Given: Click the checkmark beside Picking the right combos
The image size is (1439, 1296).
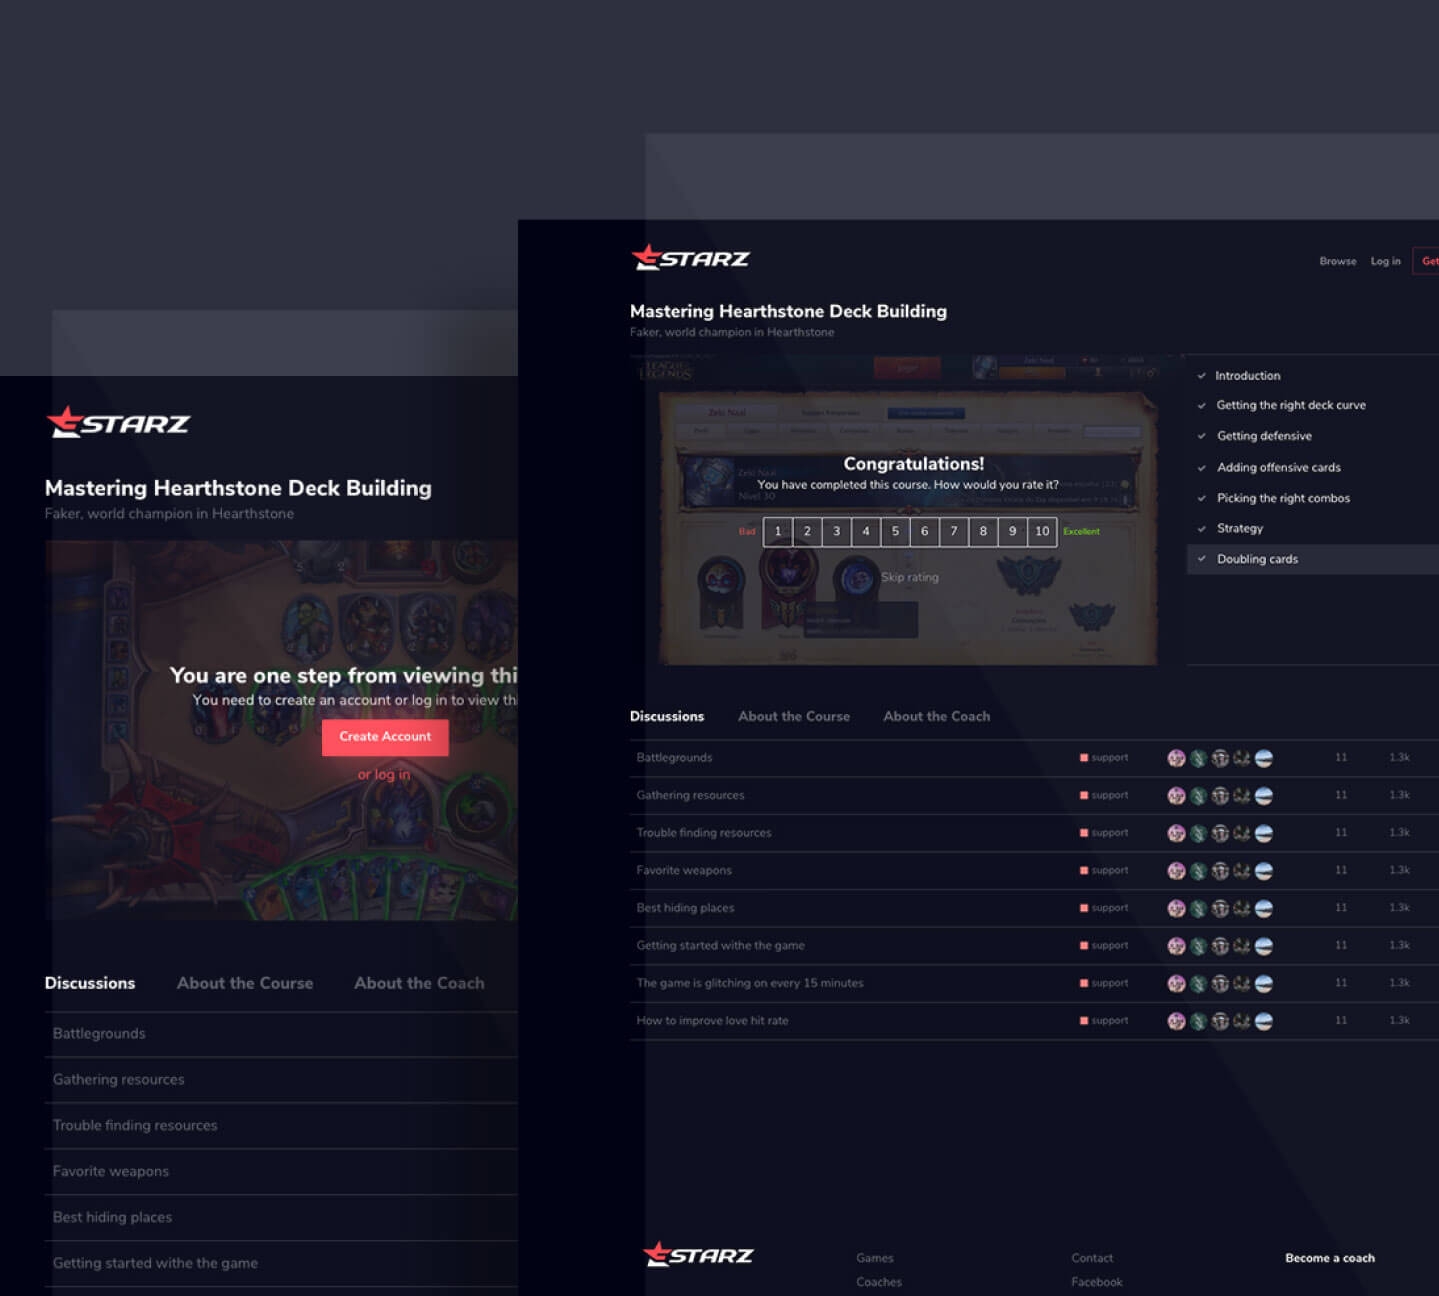Looking at the screenshot, I should click(x=1201, y=498).
